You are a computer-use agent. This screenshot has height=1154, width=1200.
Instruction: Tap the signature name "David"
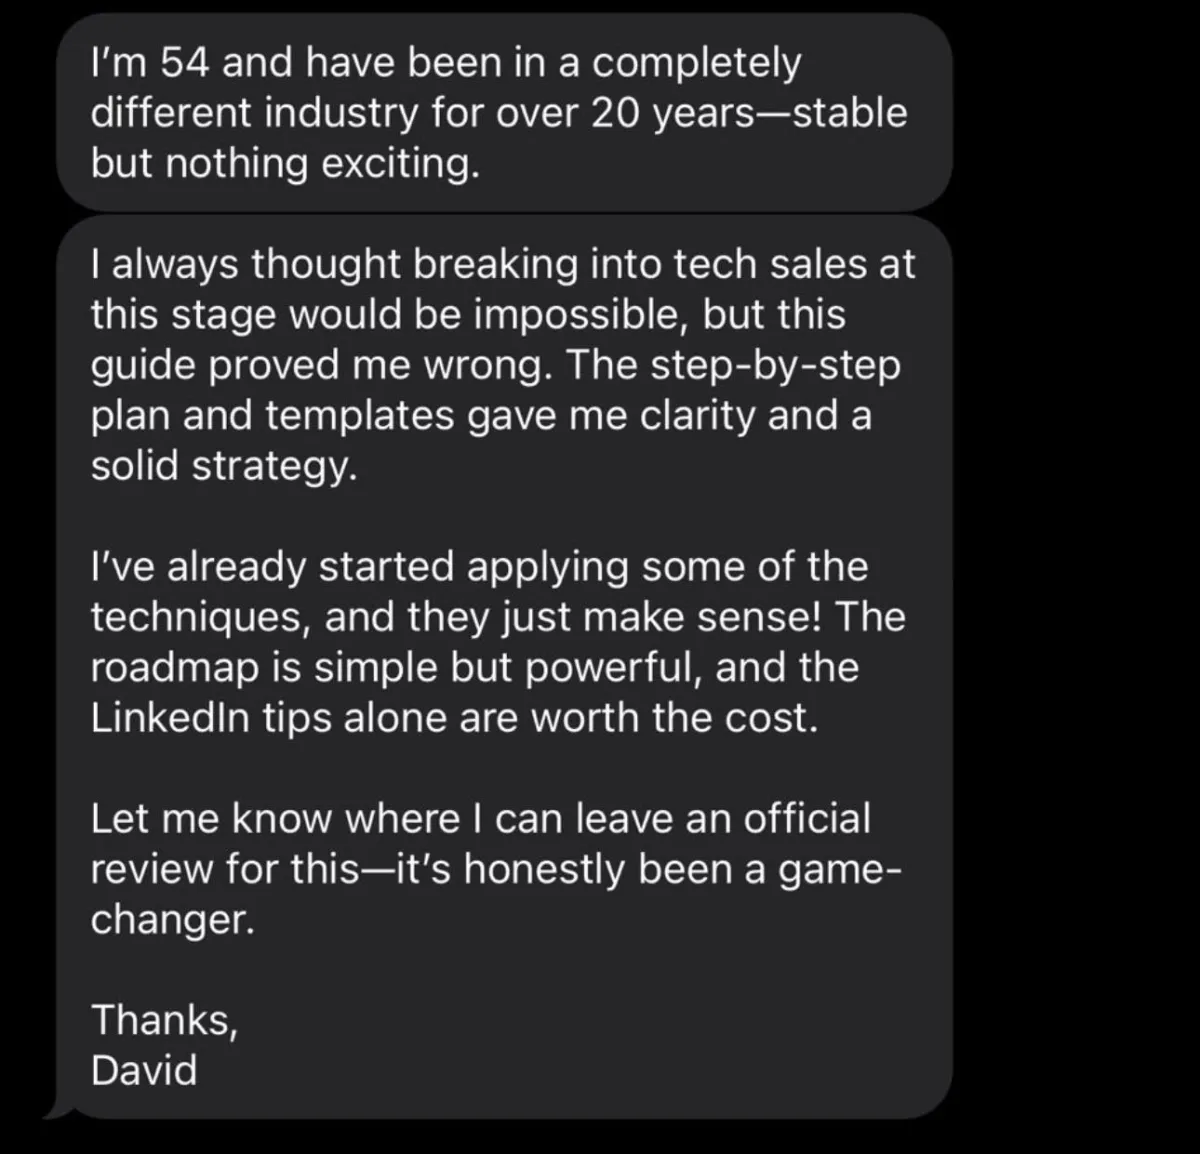tap(144, 1070)
